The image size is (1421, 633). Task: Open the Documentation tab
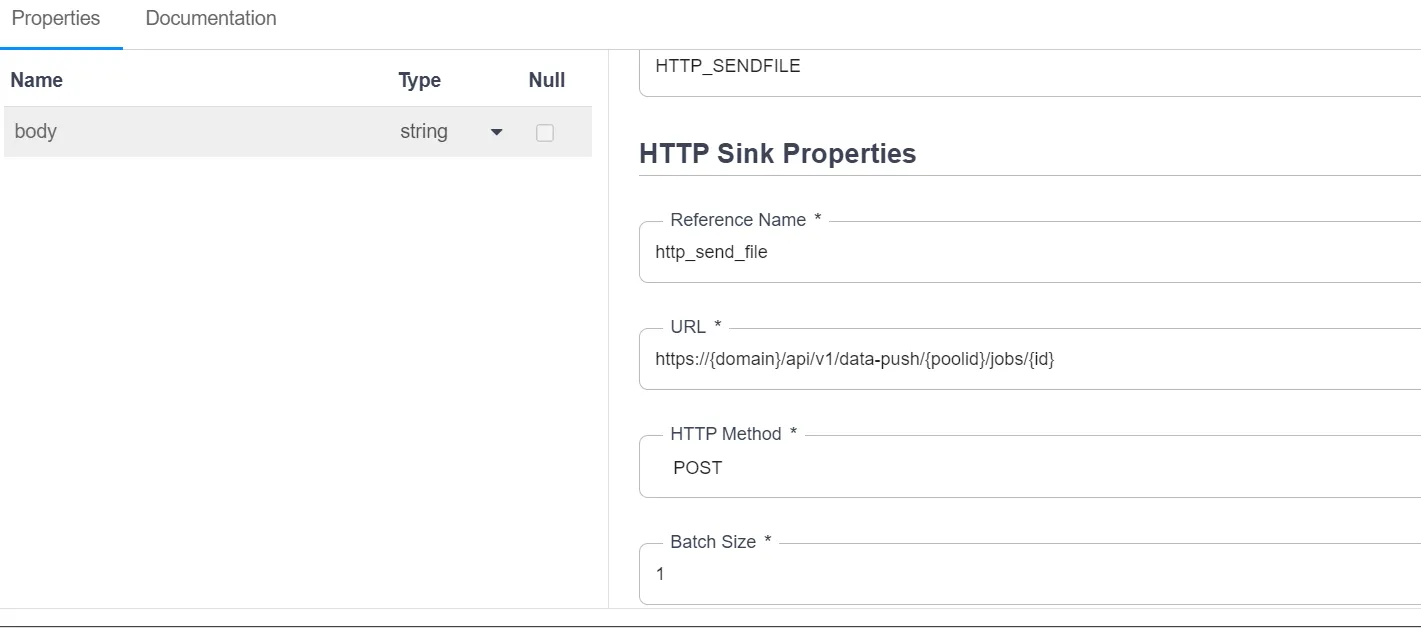coord(211,19)
